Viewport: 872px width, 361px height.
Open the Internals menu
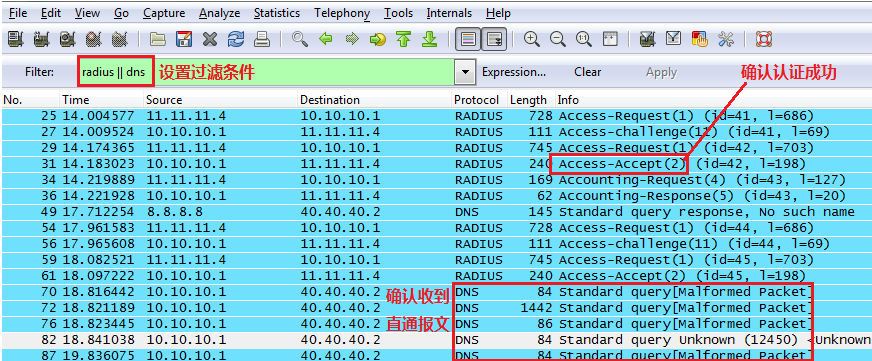449,13
